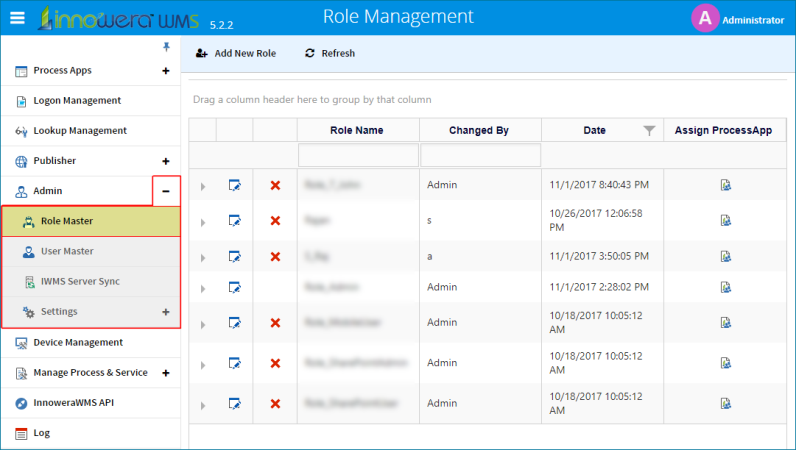The height and width of the screenshot is (450, 796).
Task: Edit the role changed by 'a'
Action: coord(235,256)
